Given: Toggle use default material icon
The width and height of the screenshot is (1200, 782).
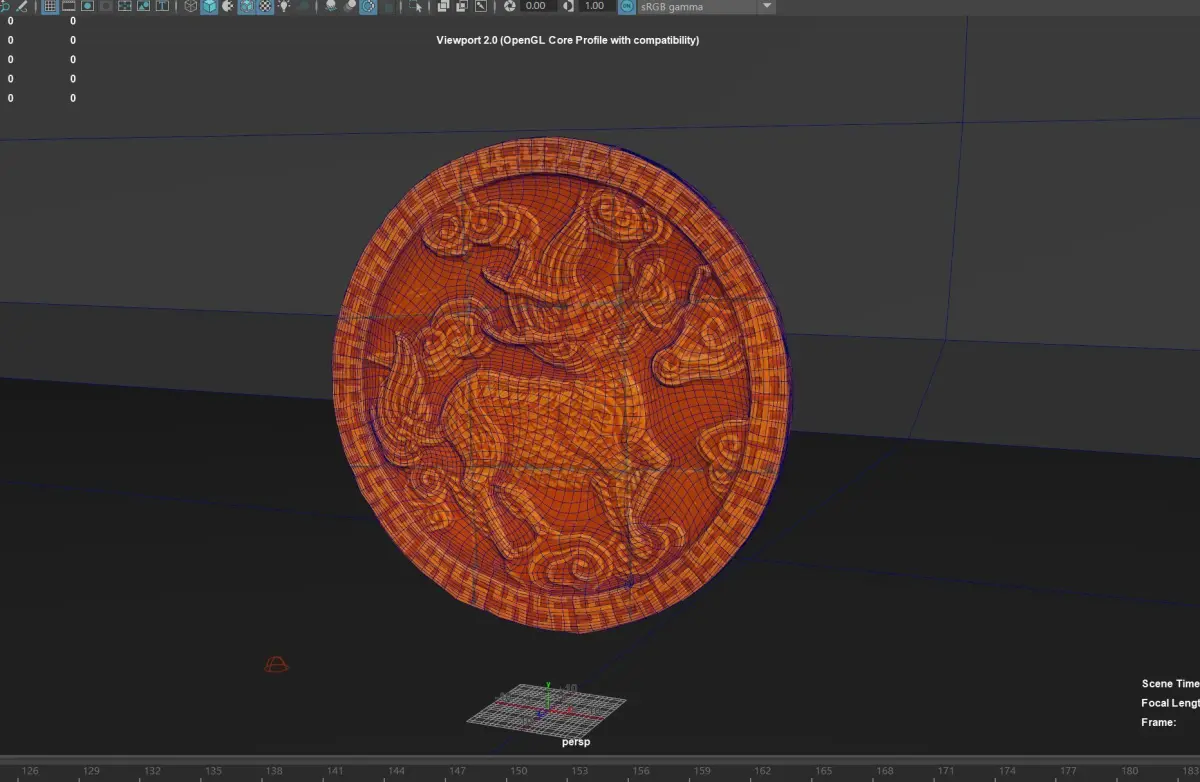Looking at the screenshot, I should coord(227,6).
